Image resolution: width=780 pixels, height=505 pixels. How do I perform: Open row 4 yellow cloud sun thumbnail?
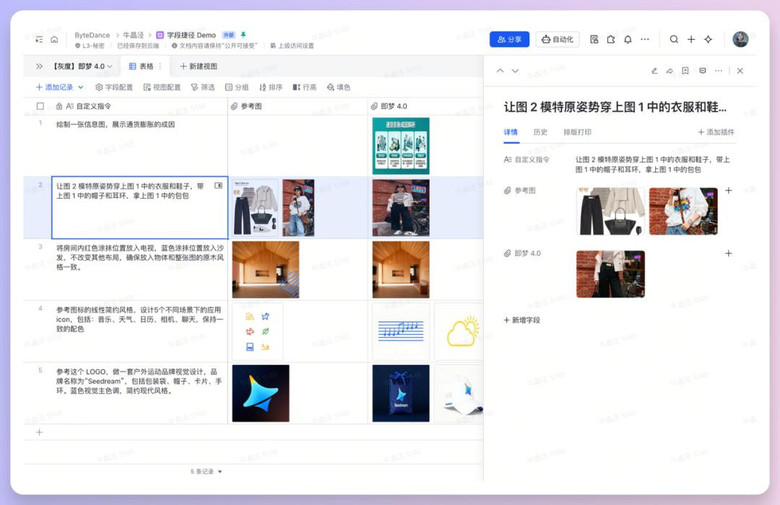click(x=459, y=331)
